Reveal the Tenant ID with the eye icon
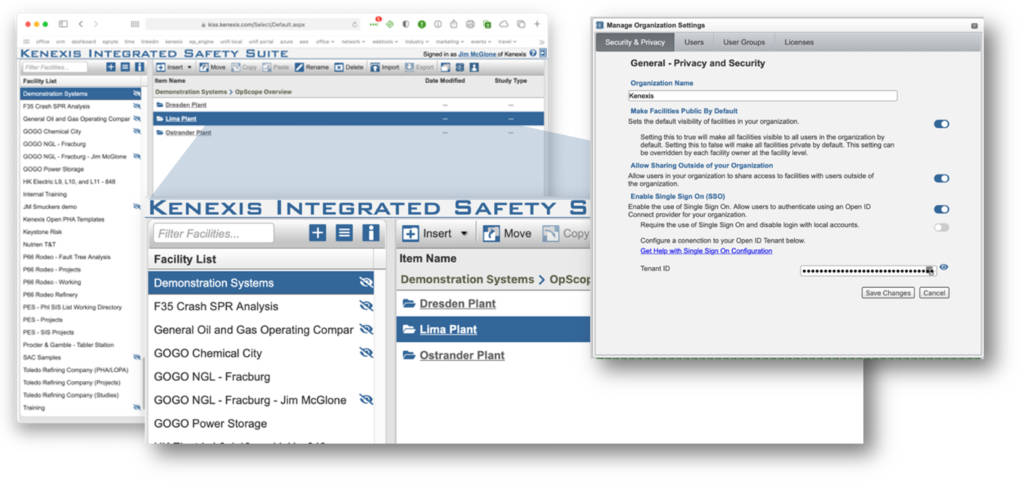This screenshot has height=488, width=1024. 944,267
